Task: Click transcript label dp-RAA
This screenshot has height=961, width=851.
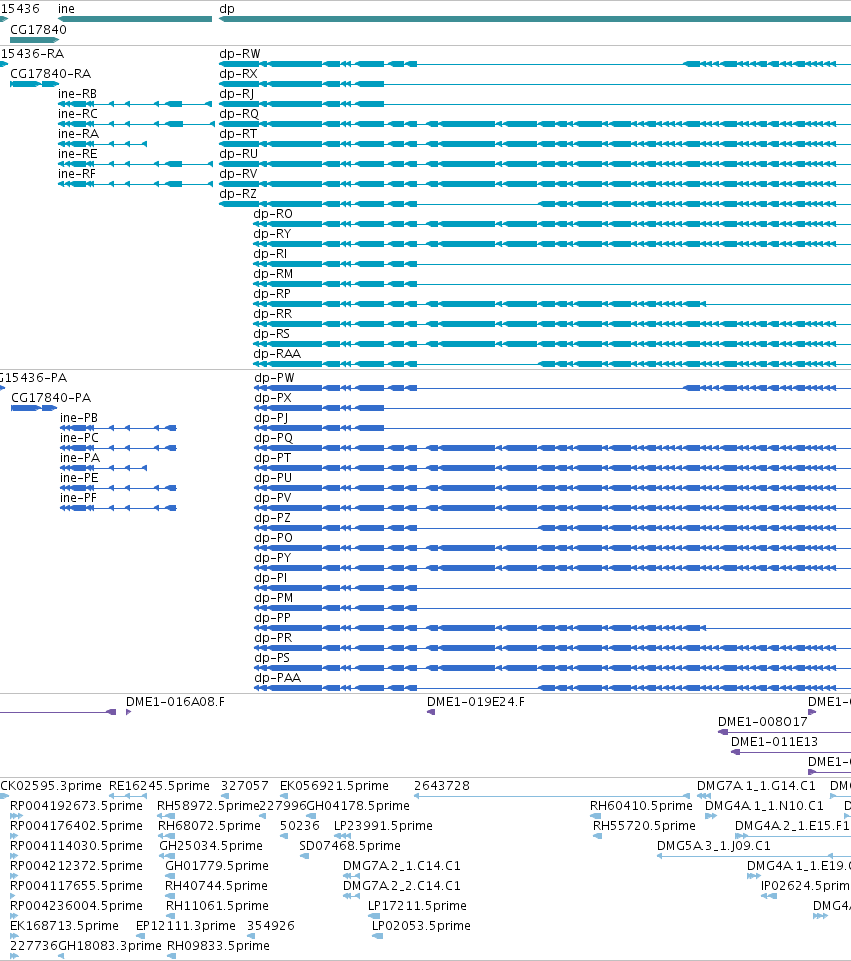Action: 278,354
